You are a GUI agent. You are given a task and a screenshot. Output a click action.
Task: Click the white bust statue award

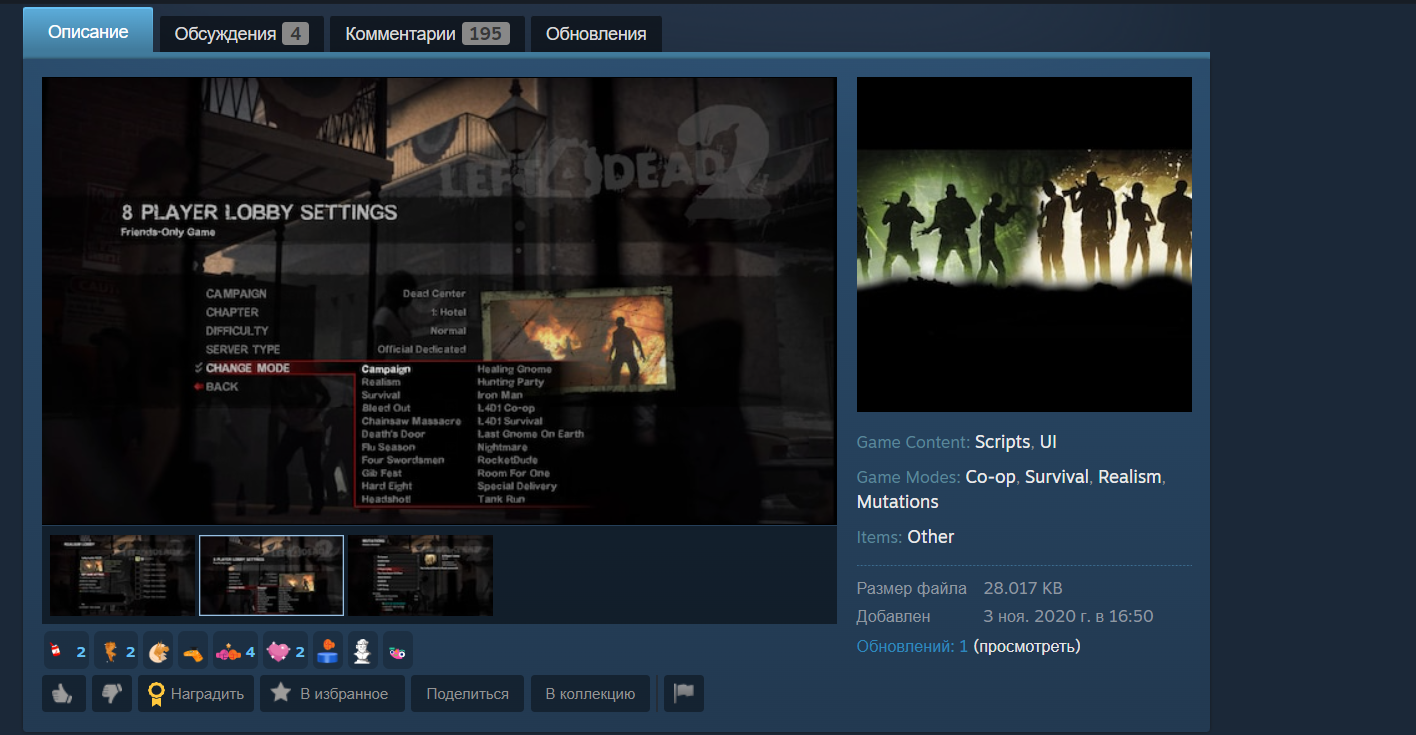[362, 653]
